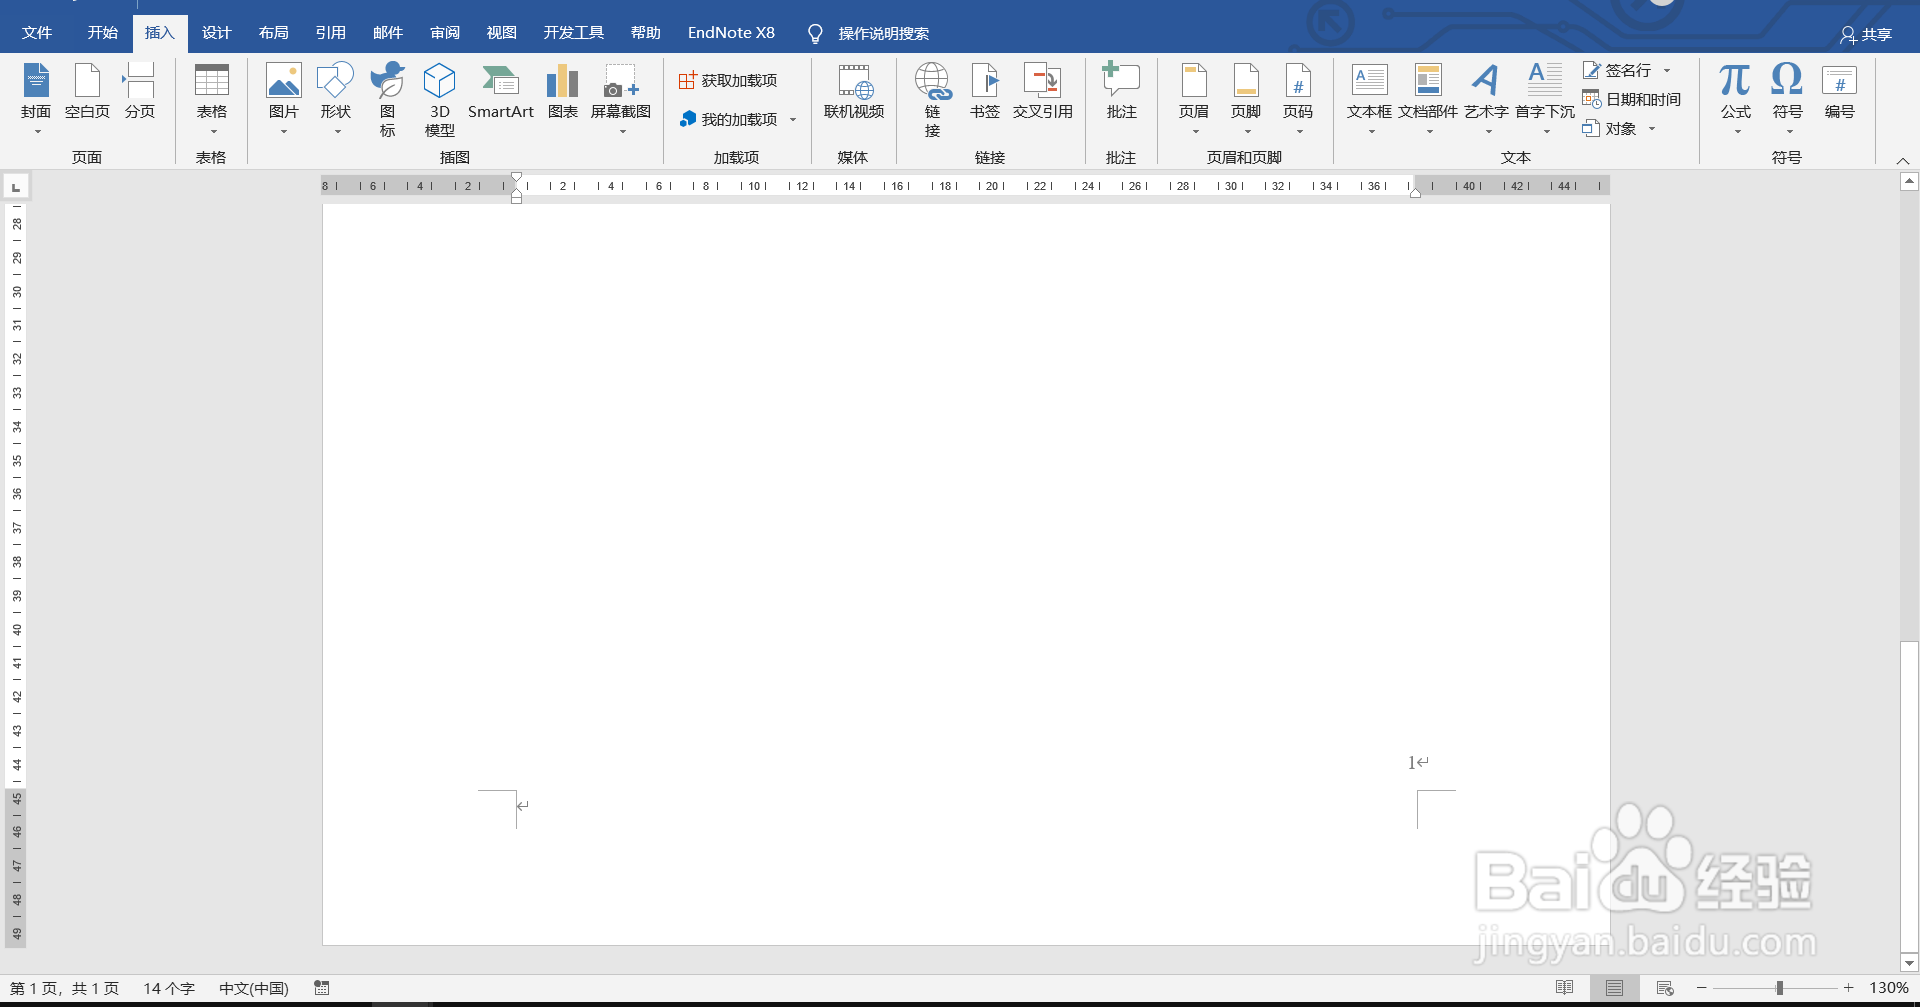The width and height of the screenshot is (1920, 1007).
Task: Insert a 3D model (3D模型)
Action: coord(439,98)
